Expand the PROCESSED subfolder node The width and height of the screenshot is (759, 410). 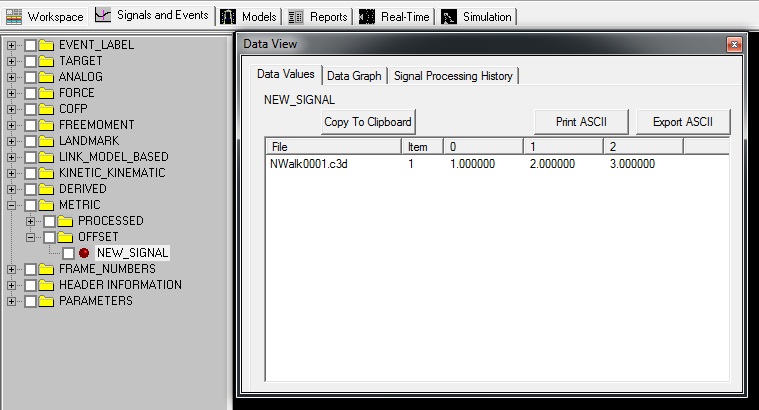(30, 221)
